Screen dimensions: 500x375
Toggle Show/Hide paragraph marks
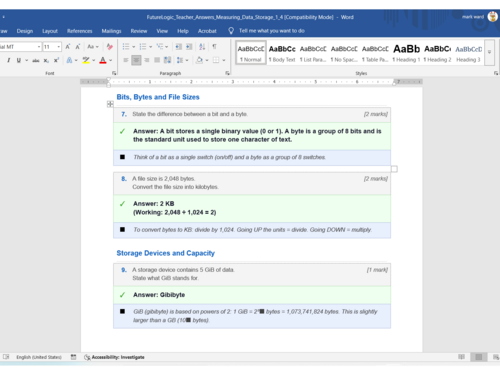214,47
